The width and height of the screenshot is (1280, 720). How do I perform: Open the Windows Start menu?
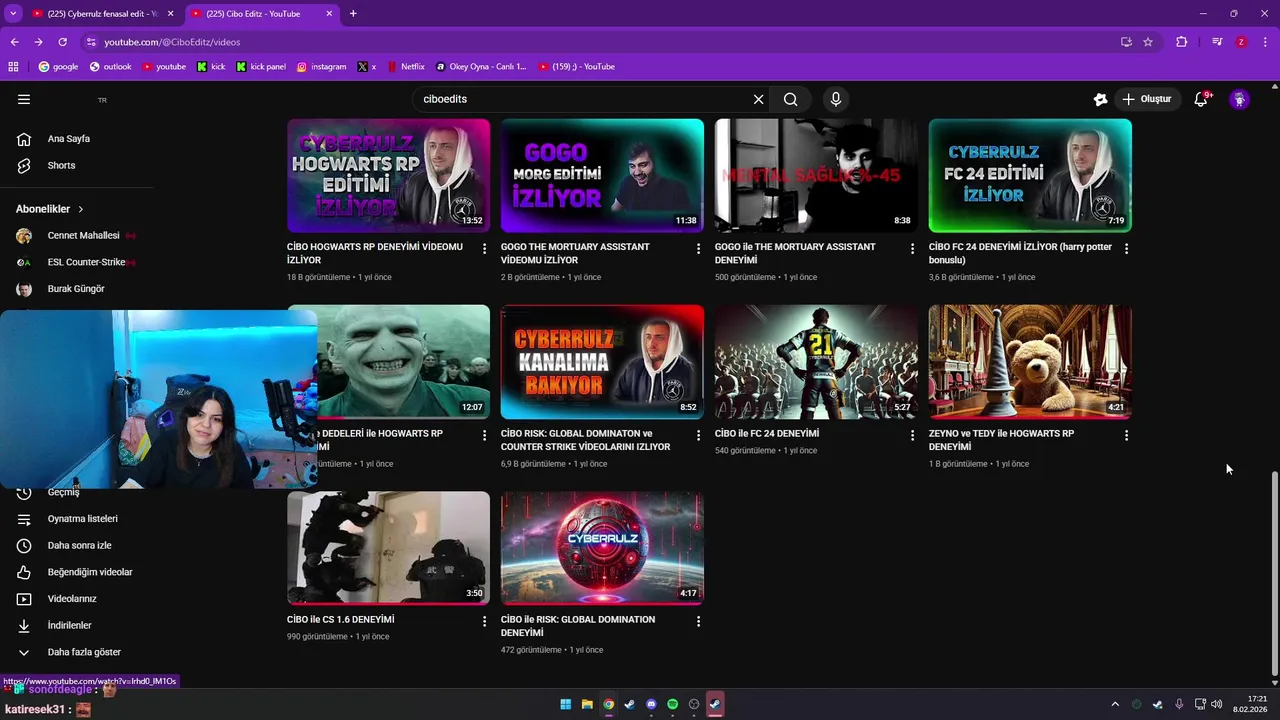tap(566, 704)
